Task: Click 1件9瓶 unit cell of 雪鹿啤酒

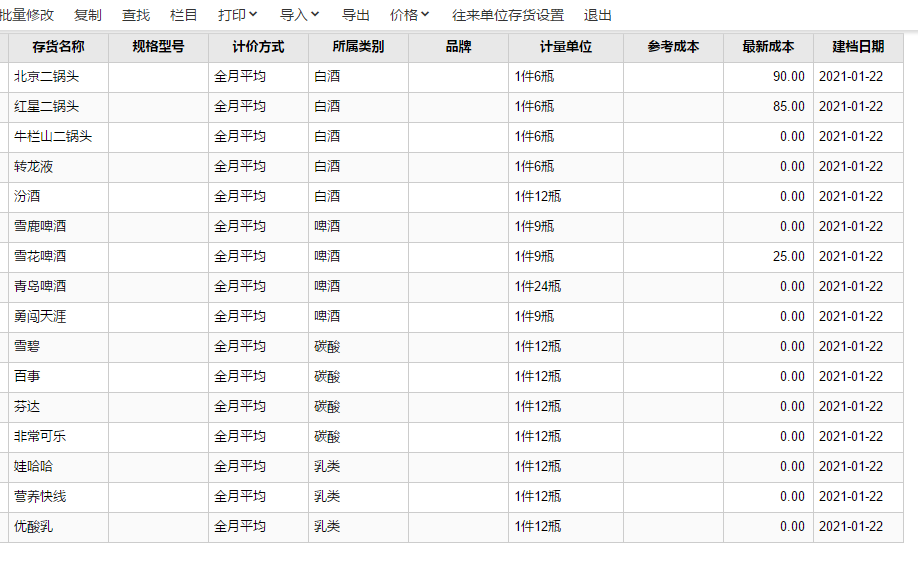Action: point(566,227)
